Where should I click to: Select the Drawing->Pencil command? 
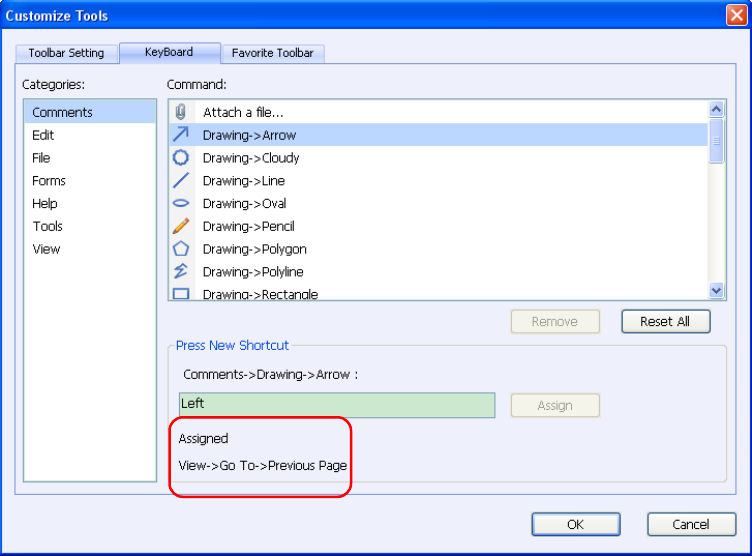(x=438, y=226)
